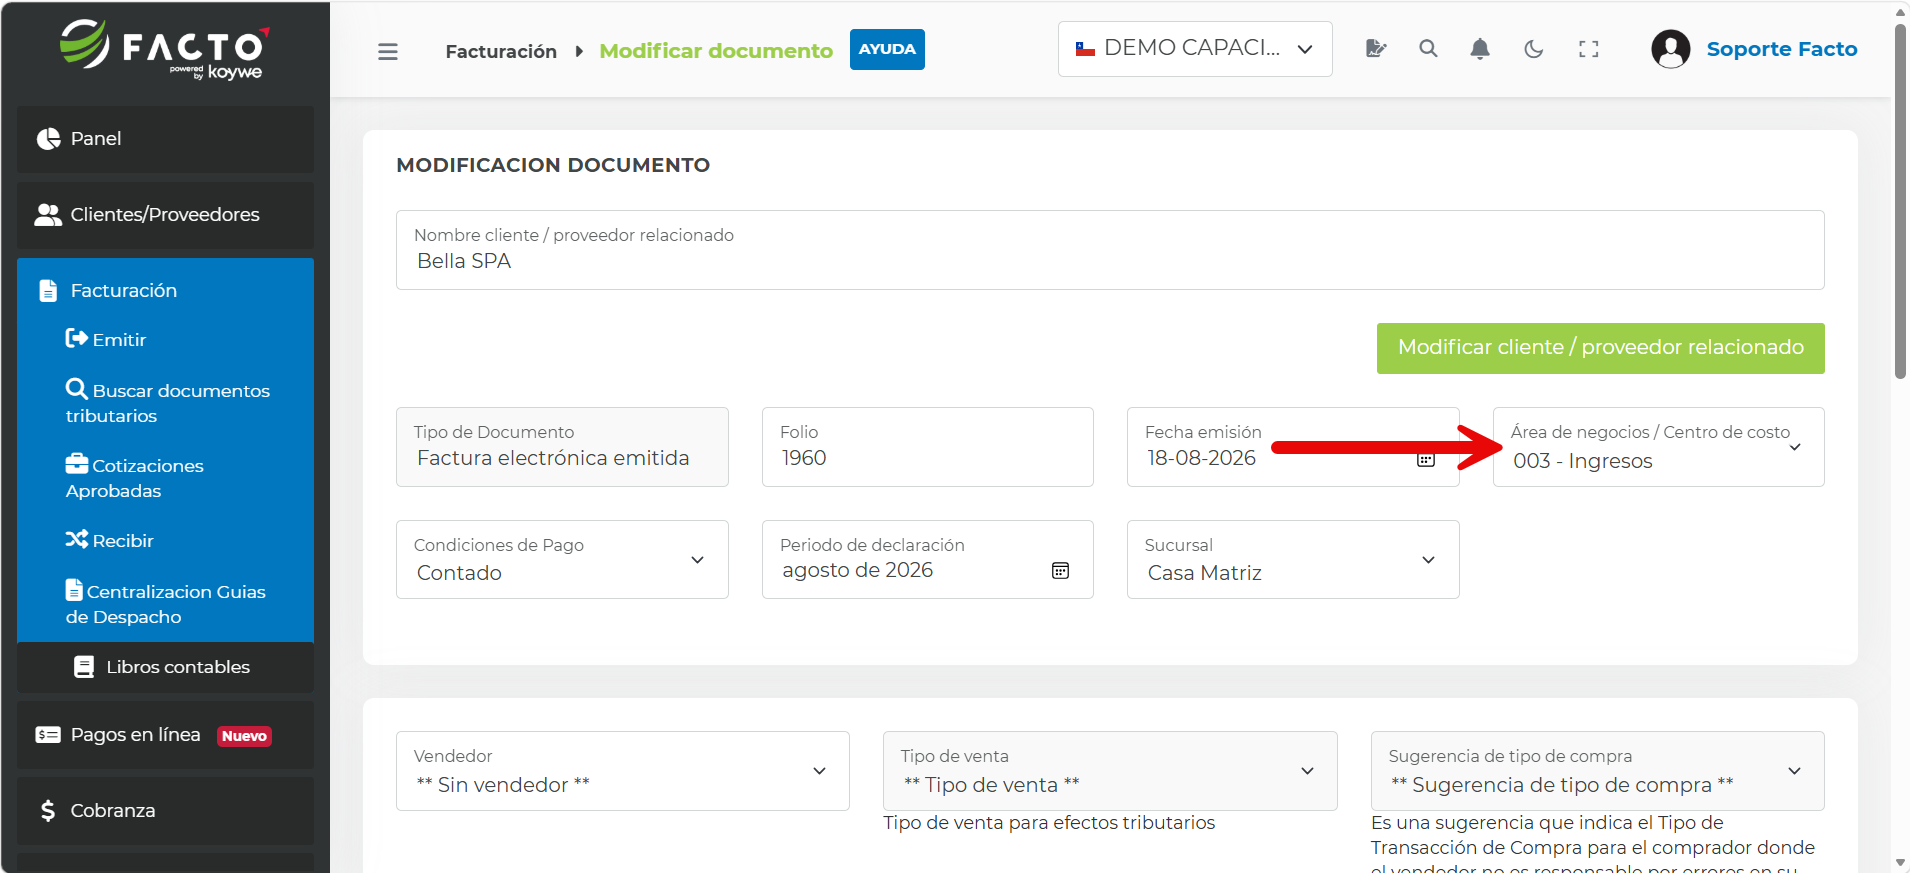Expand the Tipo de venta dropdown
The height and width of the screenshot is (873, 1910).
(1110, 771)
